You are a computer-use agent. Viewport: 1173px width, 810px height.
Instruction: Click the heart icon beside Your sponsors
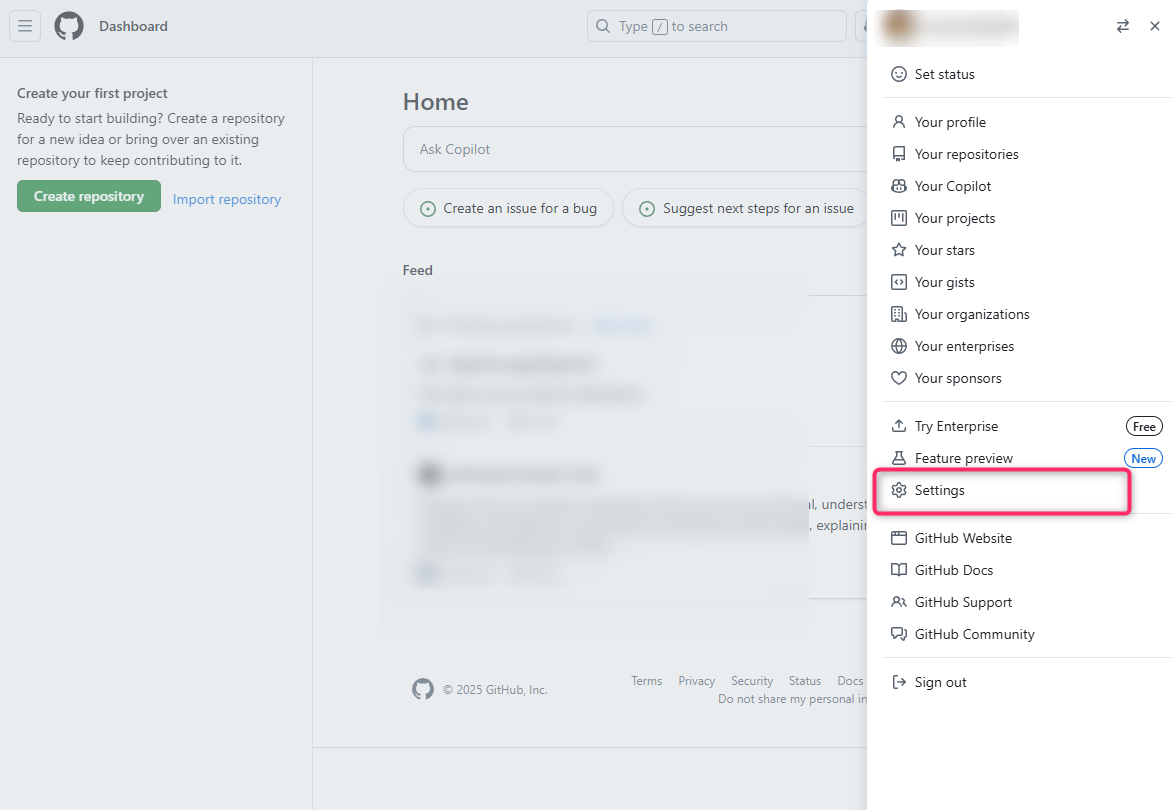[x=898, y=378]
